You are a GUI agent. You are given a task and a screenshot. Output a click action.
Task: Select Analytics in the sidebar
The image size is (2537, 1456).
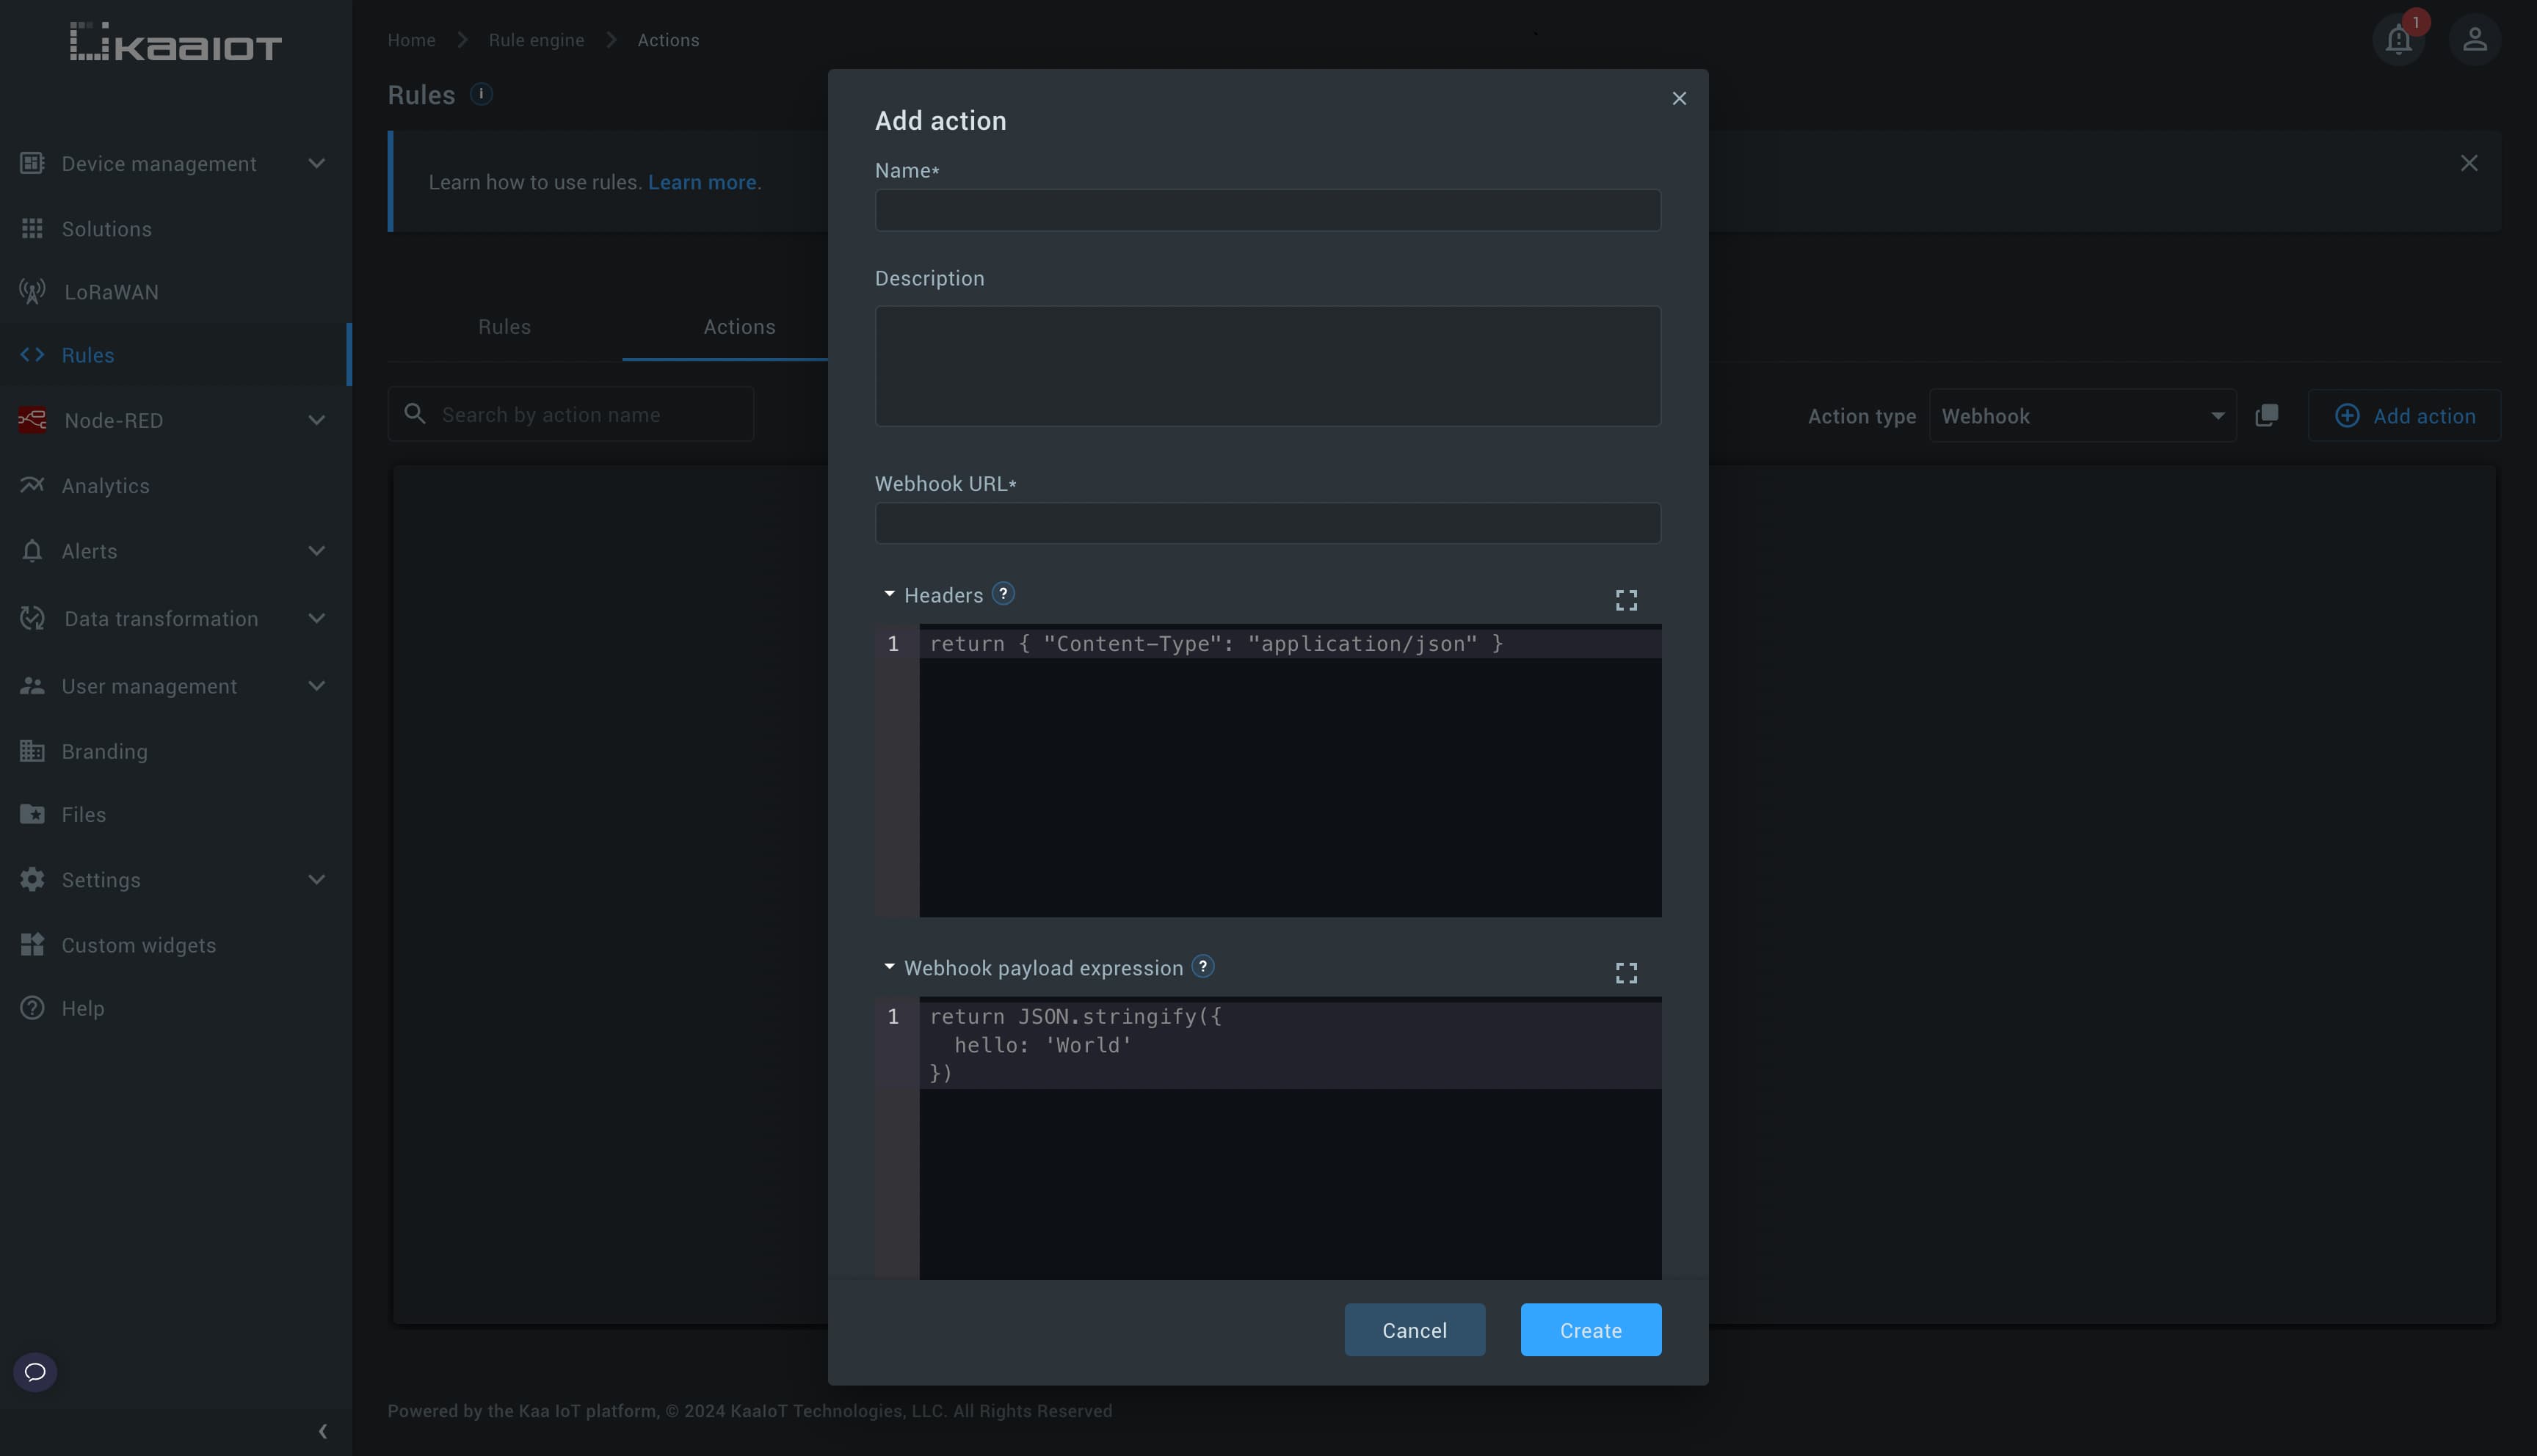pyautogui.click(x=175, y=485)
